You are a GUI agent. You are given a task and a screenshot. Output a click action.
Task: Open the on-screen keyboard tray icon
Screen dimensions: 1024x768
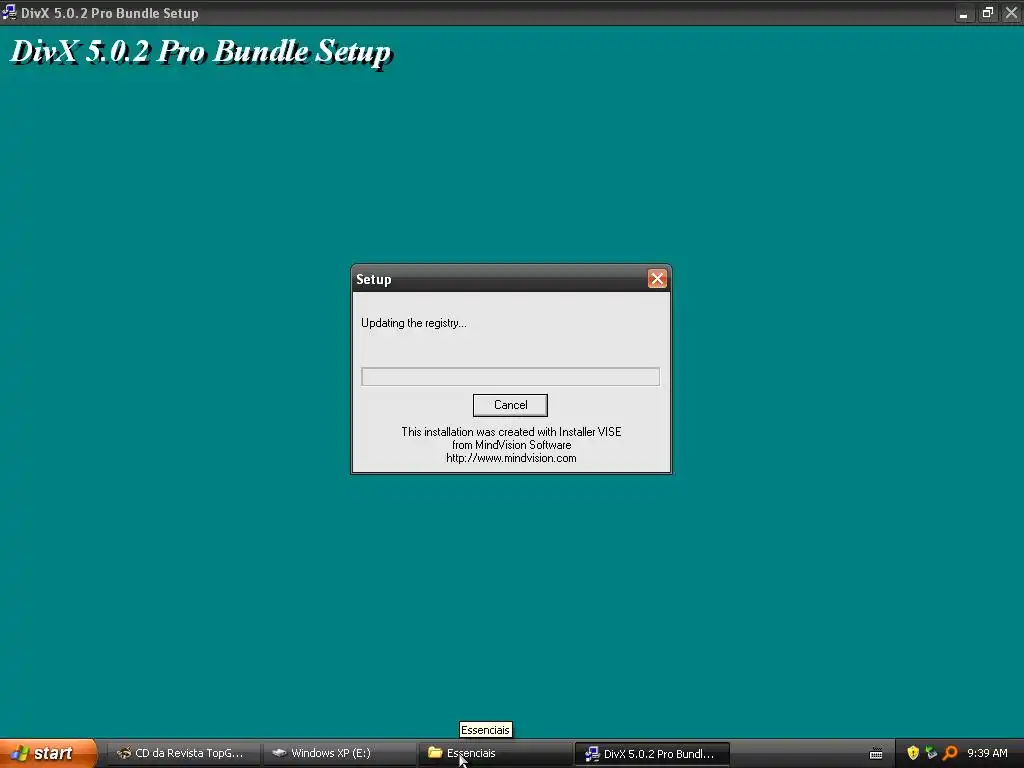tap(876, 754)
